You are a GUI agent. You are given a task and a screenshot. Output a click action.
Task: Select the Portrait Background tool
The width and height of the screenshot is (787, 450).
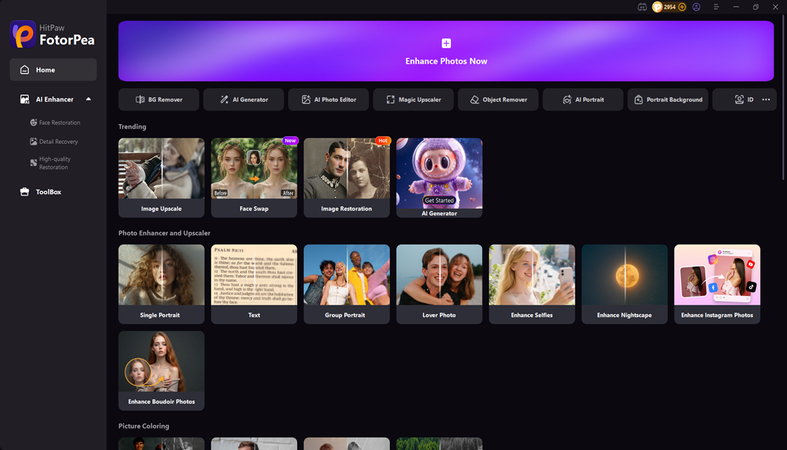pyautogui.click(x=668, y=99)
